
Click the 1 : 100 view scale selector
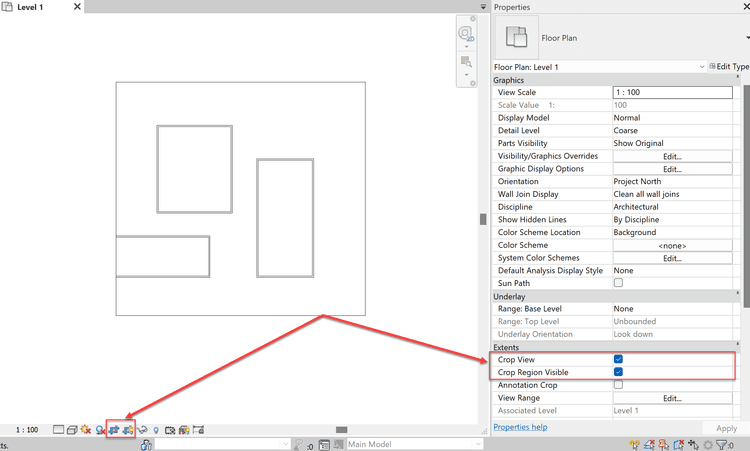pyautogui.click(x=27, y=430)
